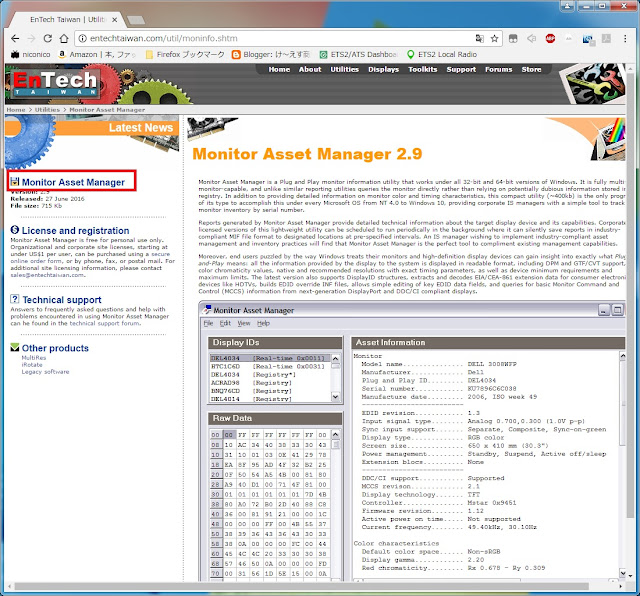This screenshot has width=640, height=596.
Task: Click the Home breadcrumb link
Action: point(16,110)
